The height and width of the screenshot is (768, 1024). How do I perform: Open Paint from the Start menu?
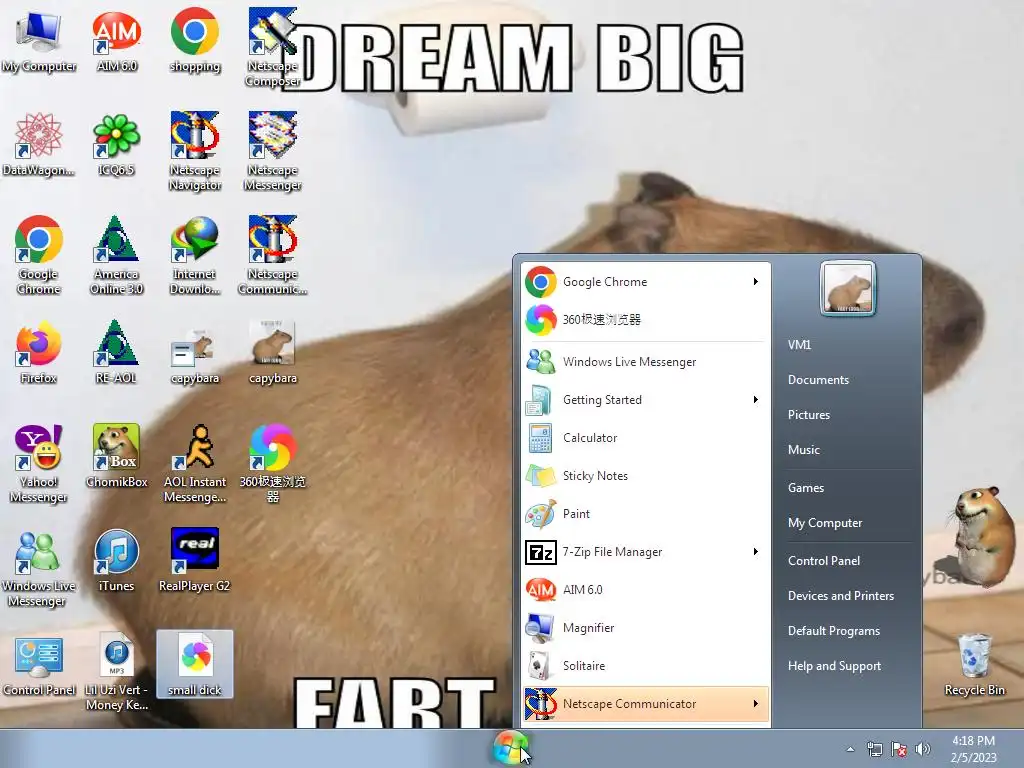pos(645,514)
